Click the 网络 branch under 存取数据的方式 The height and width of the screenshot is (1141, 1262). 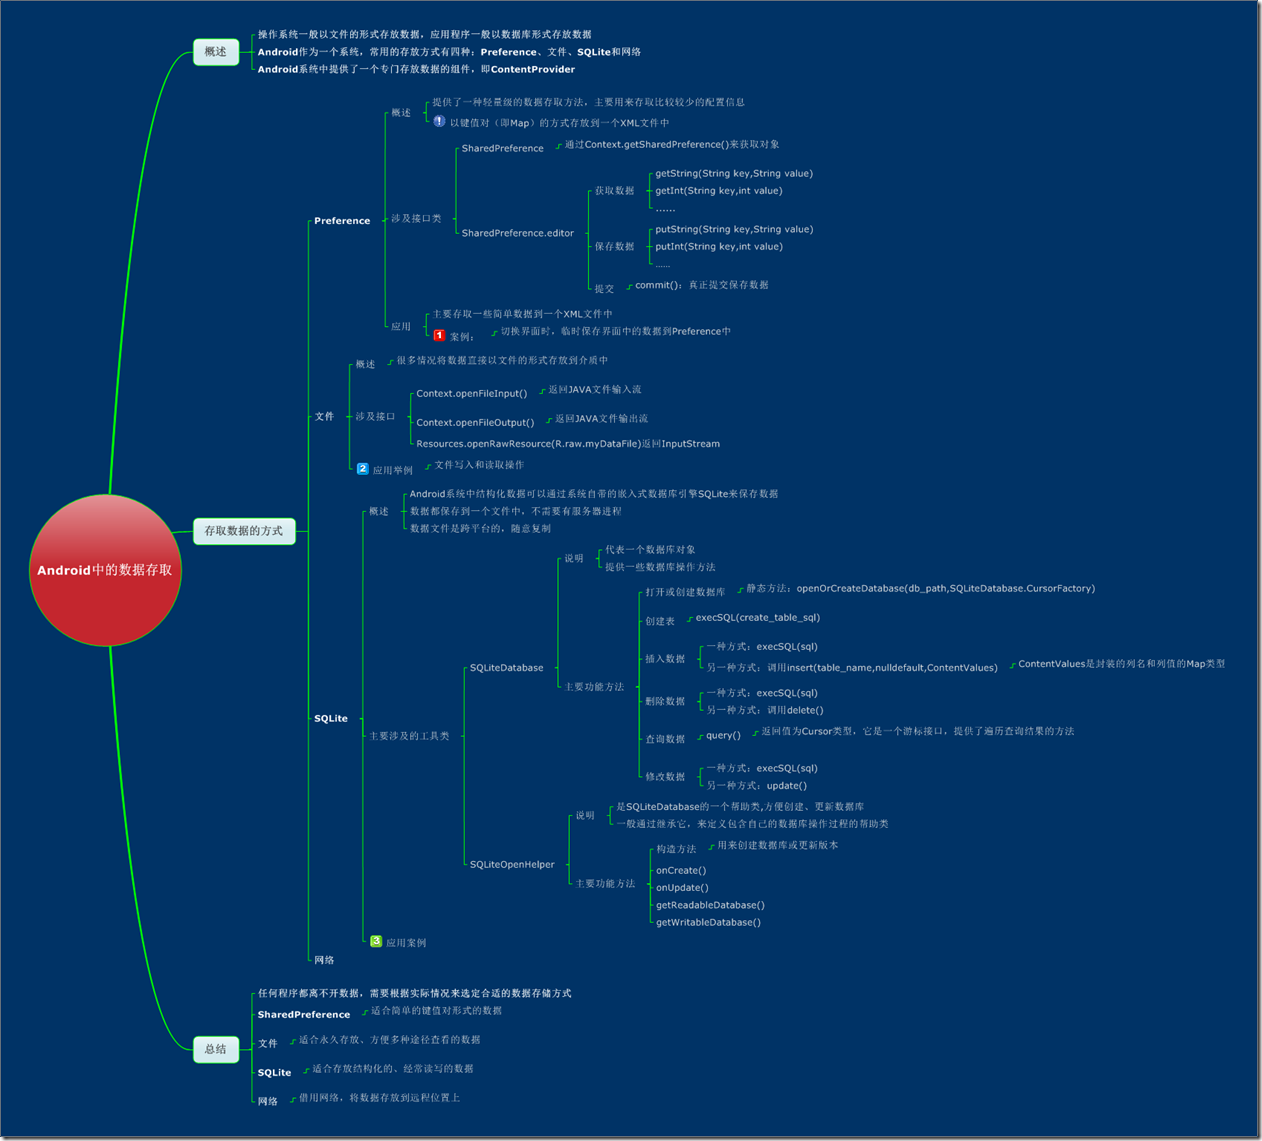click(324, 960)
